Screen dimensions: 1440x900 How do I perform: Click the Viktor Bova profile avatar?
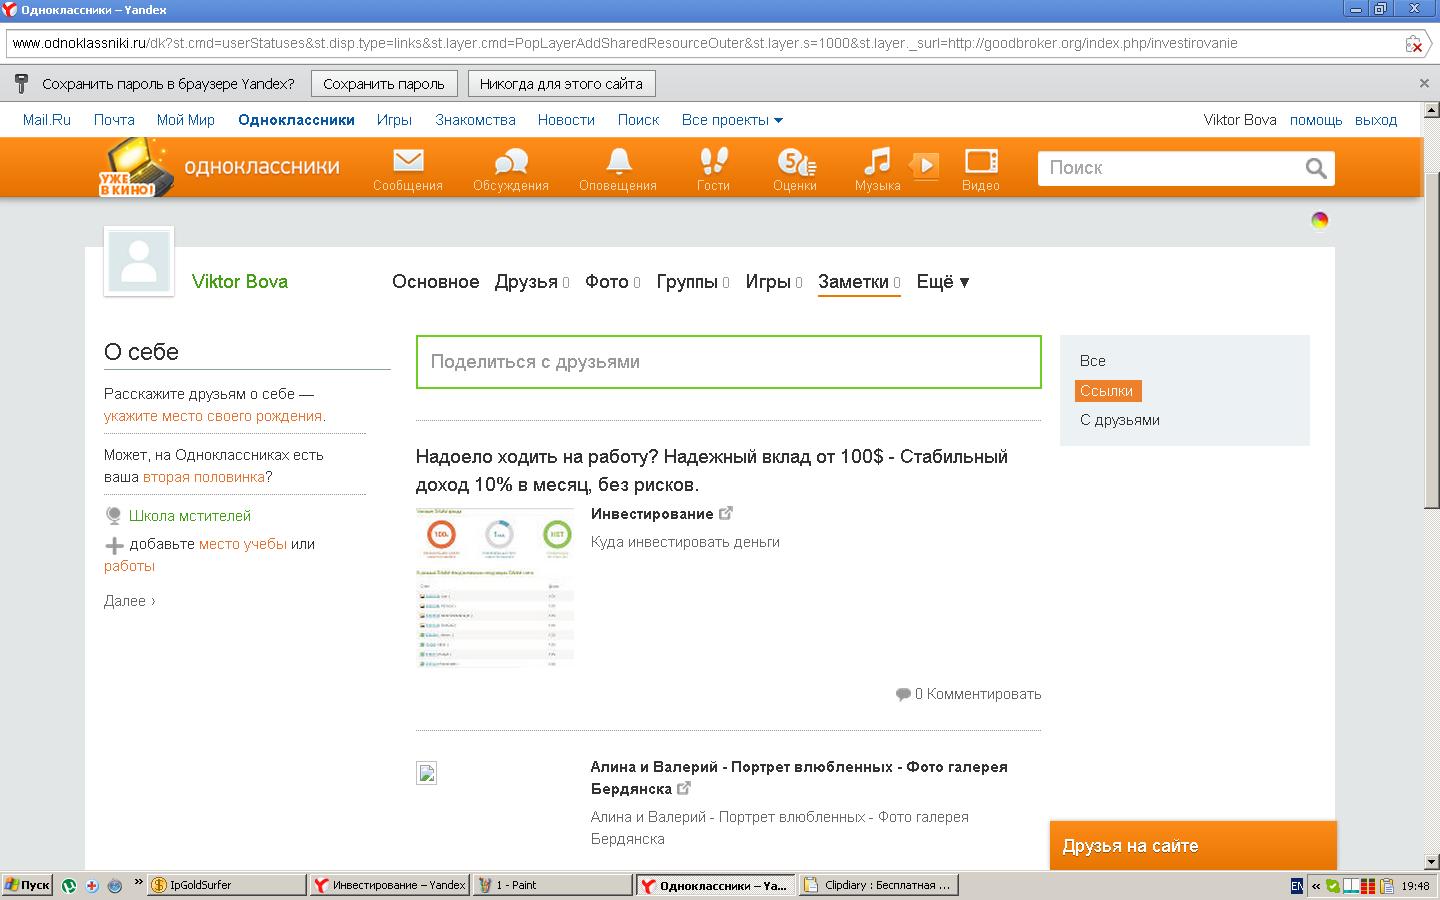tap(138, 261)
